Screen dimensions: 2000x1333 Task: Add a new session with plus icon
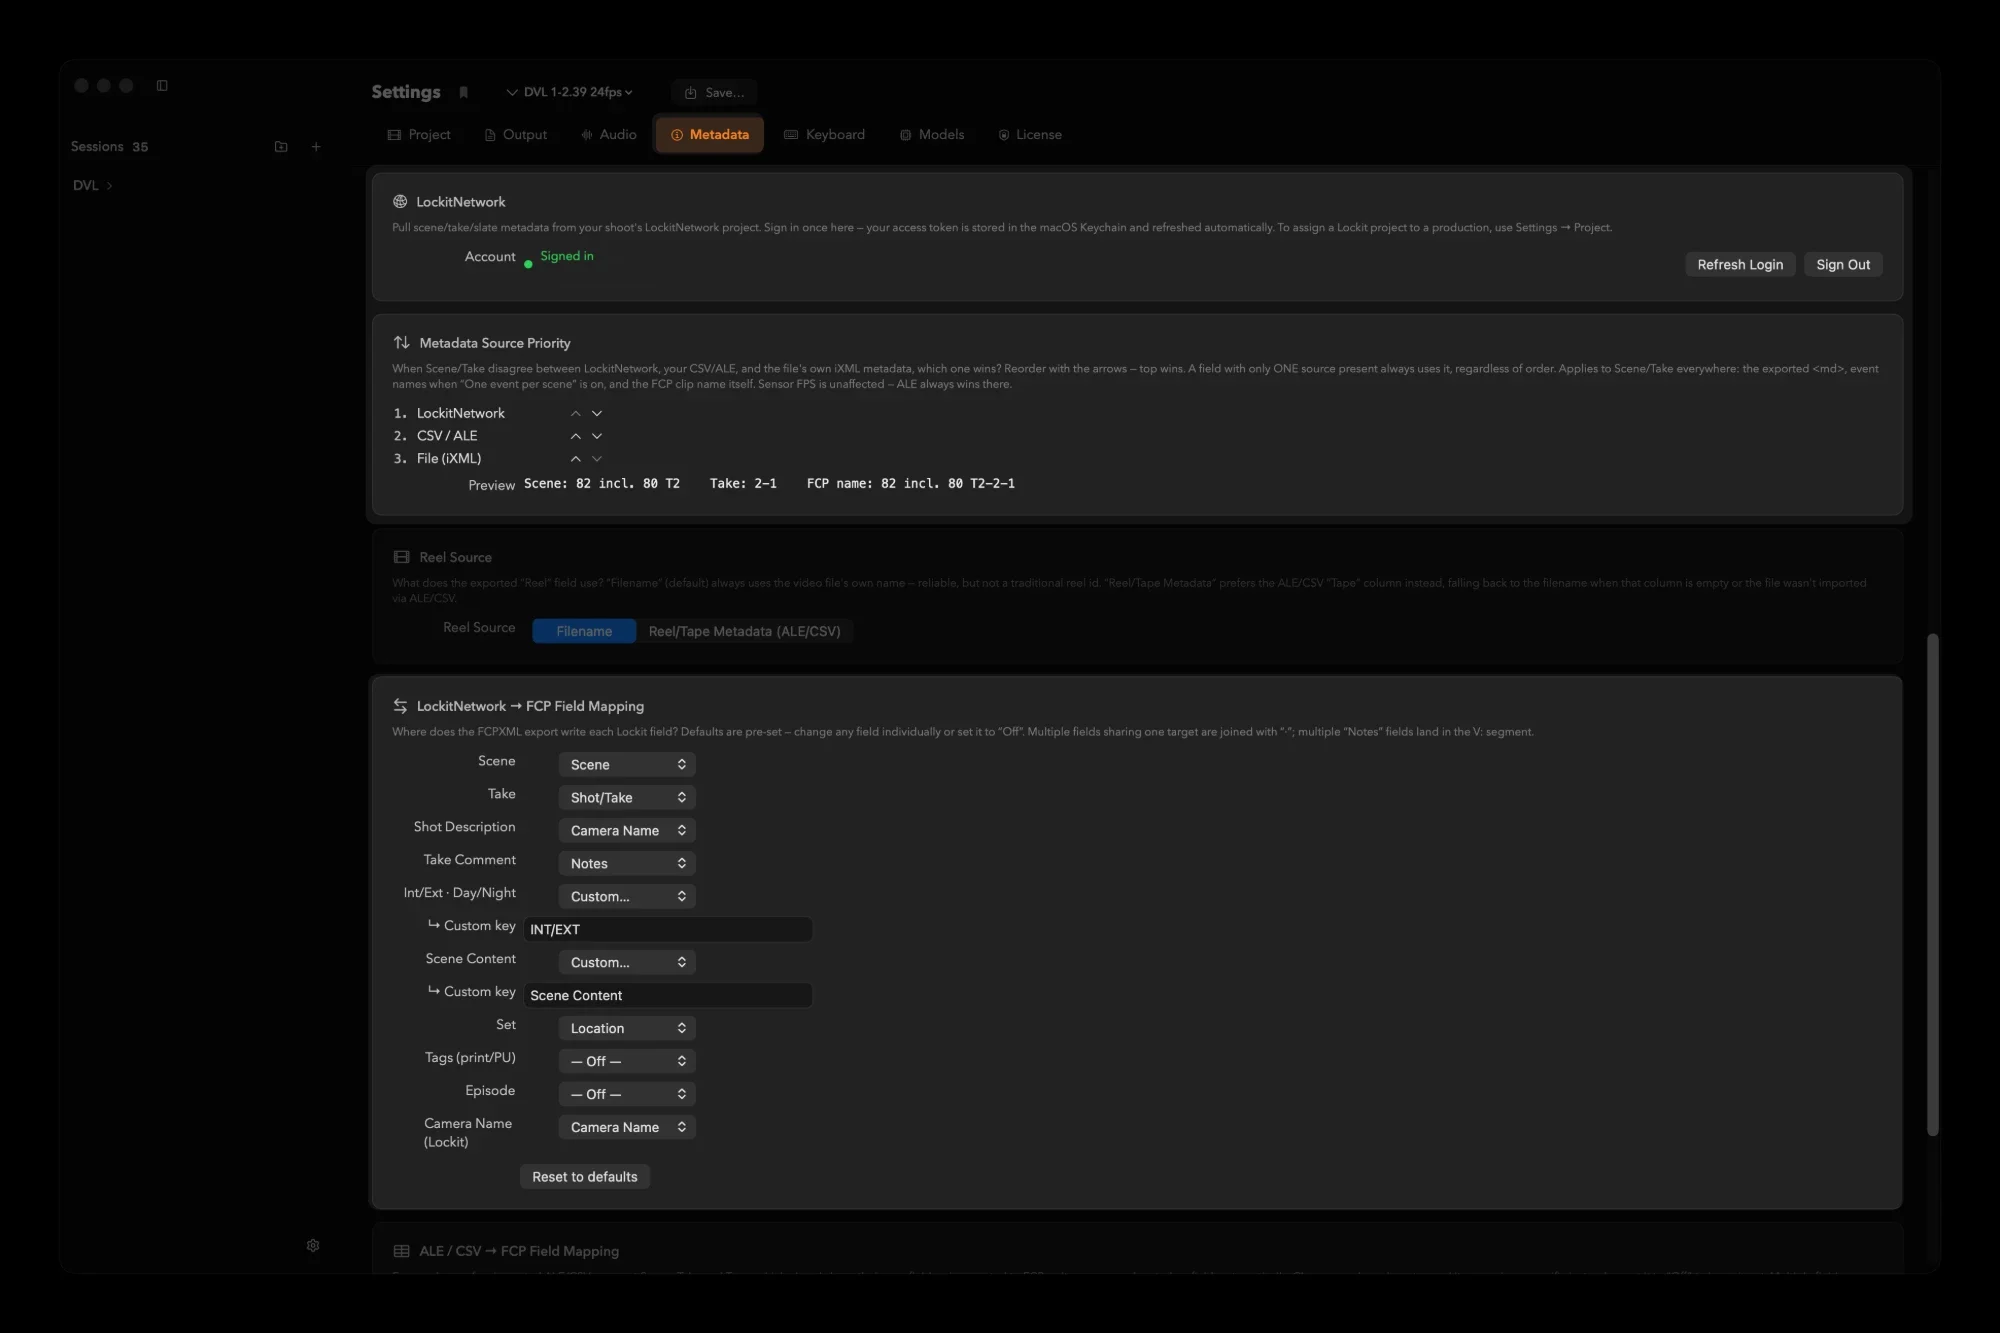coord(316,147)
